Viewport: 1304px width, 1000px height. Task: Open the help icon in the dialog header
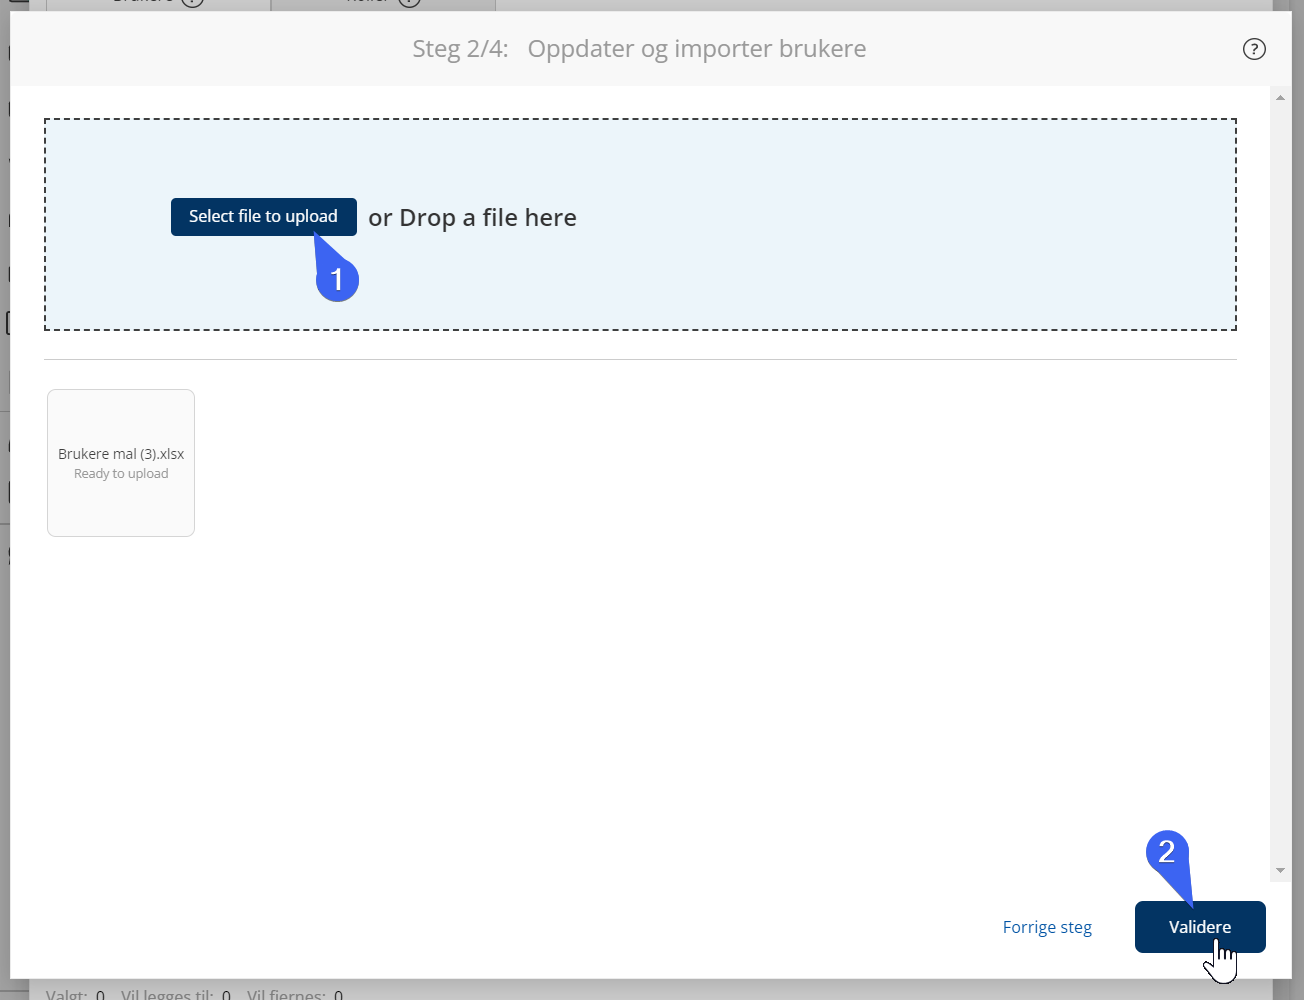point(1253,49)
